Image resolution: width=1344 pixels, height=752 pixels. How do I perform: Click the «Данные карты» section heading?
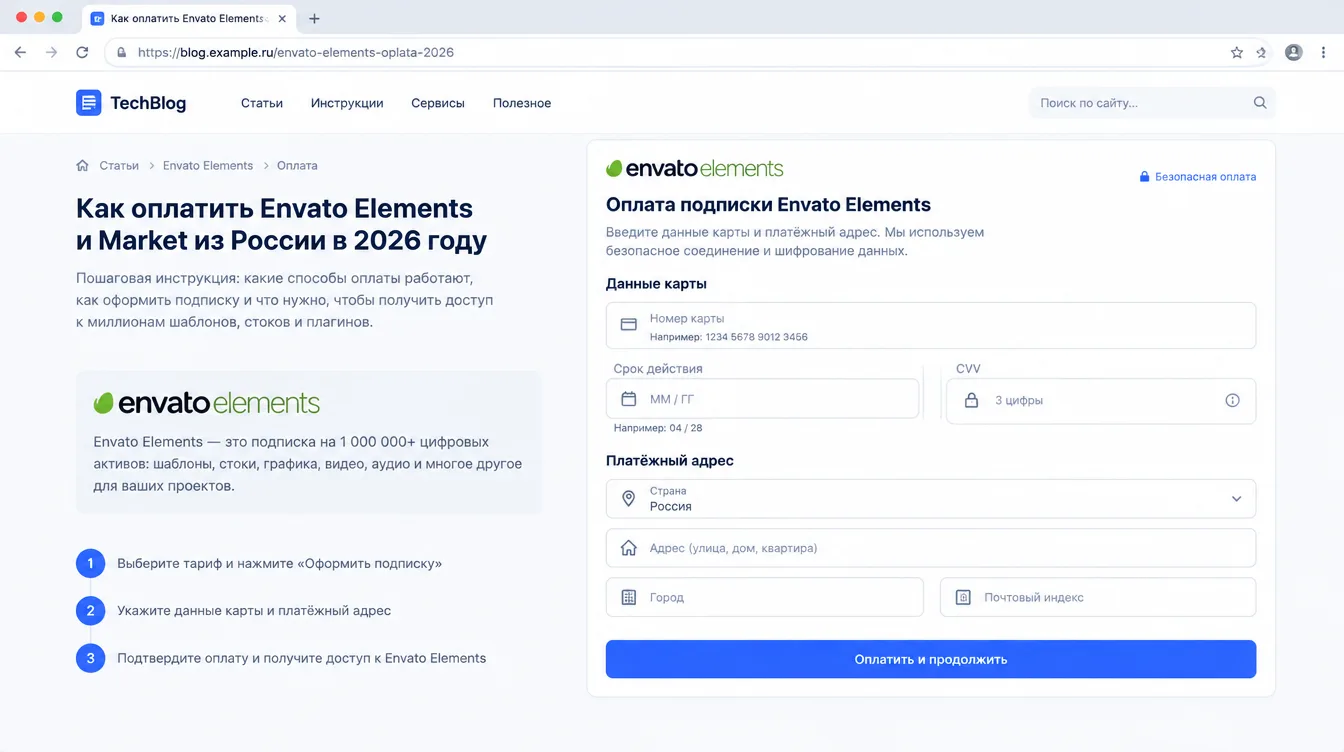(x=656, y=284)
